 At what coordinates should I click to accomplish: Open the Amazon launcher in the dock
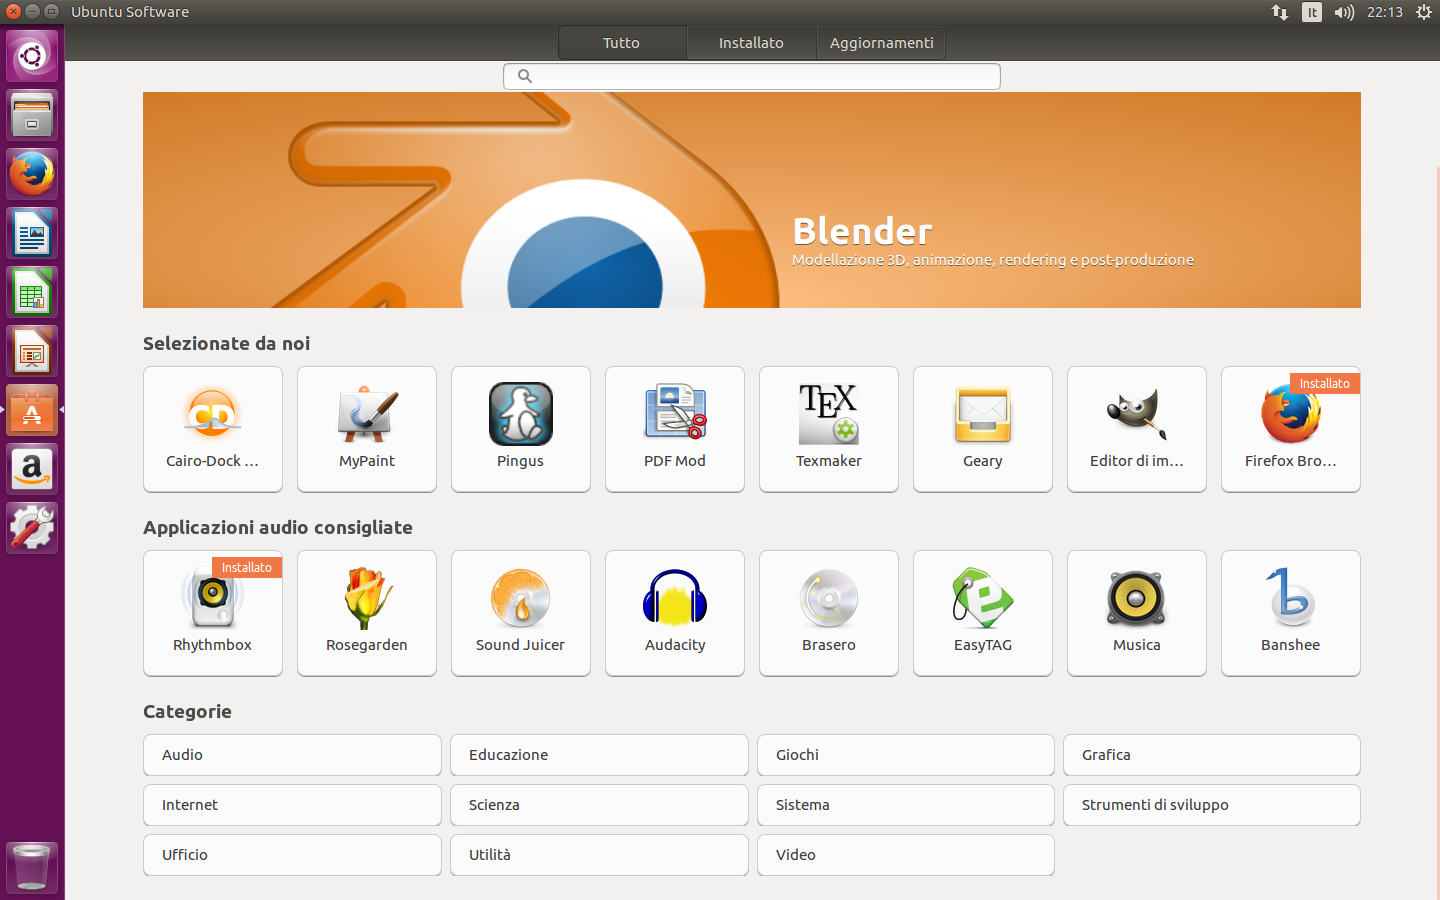click(x=31, y=469)
